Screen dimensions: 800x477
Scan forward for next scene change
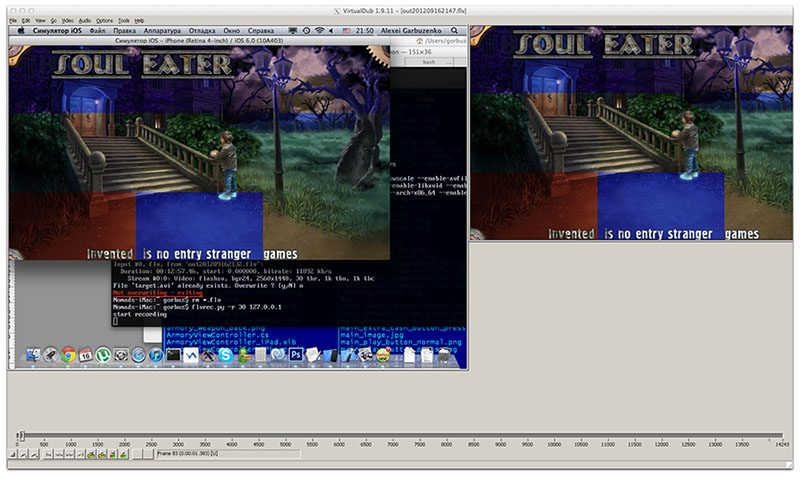coord(123,454)
